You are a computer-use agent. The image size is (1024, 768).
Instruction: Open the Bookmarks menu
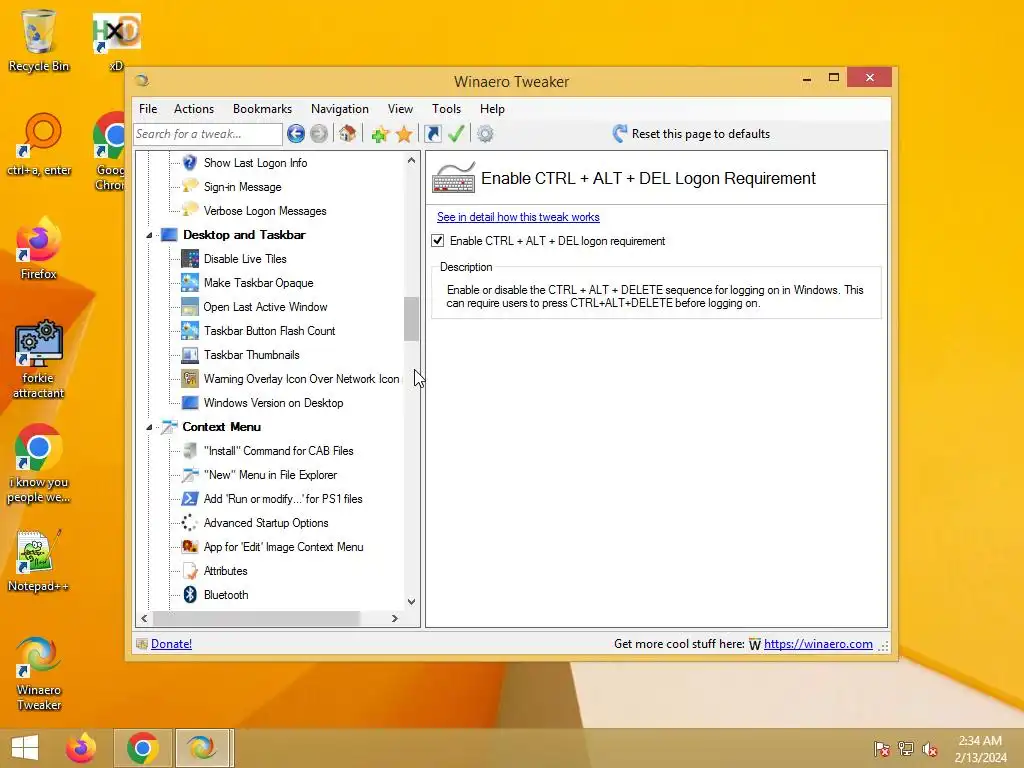click(x=263, y=109)
